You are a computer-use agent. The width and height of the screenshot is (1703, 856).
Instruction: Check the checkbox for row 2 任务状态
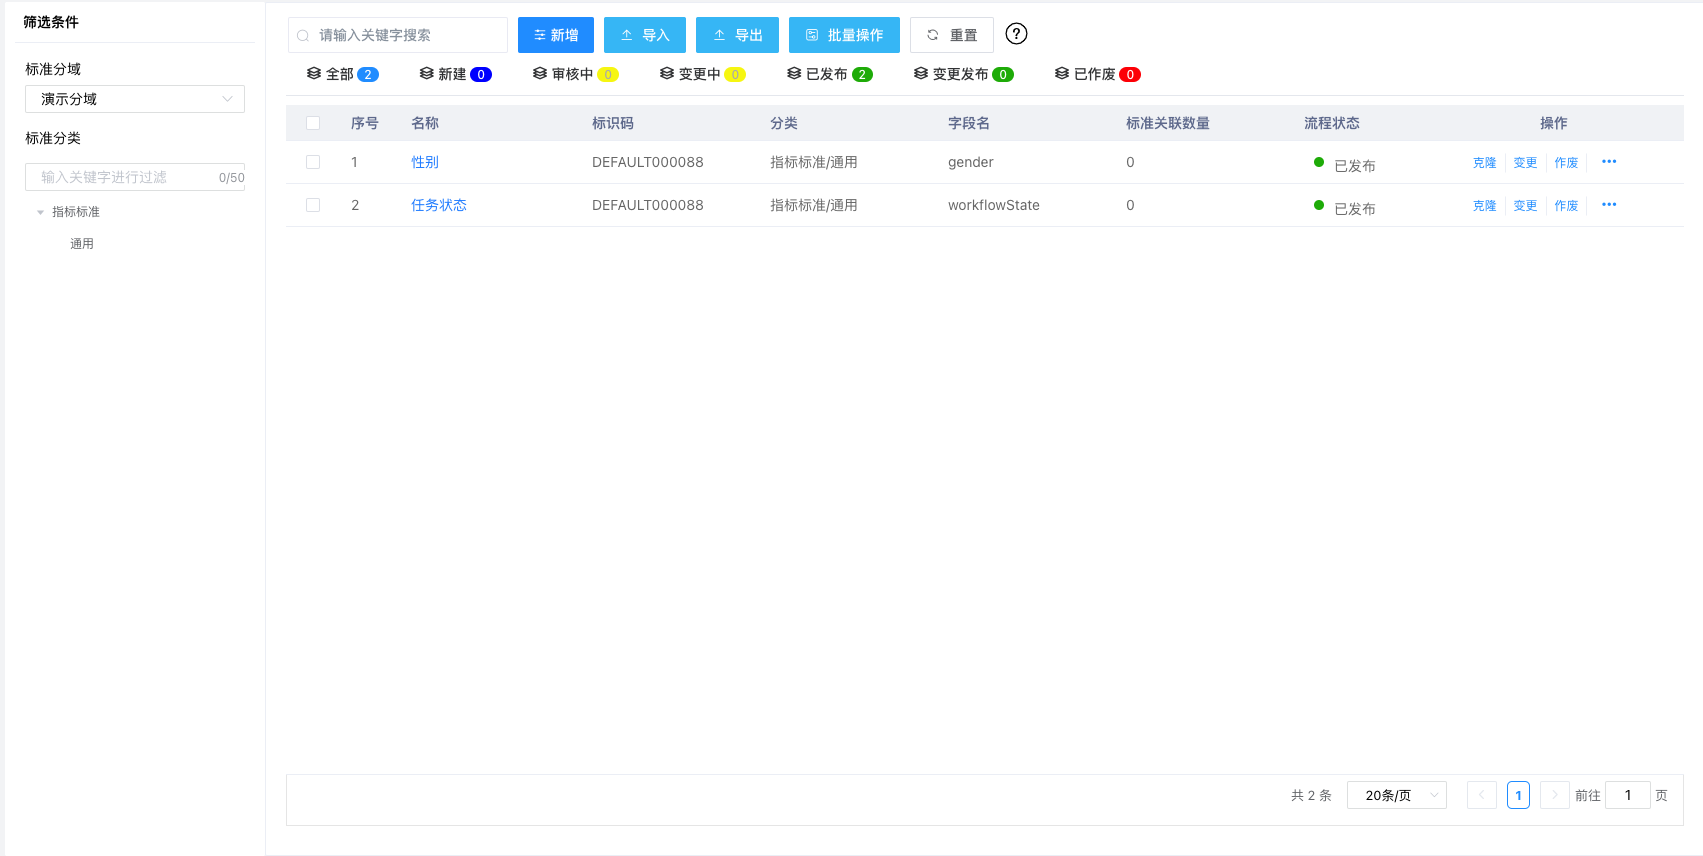[x=313, y=205]
